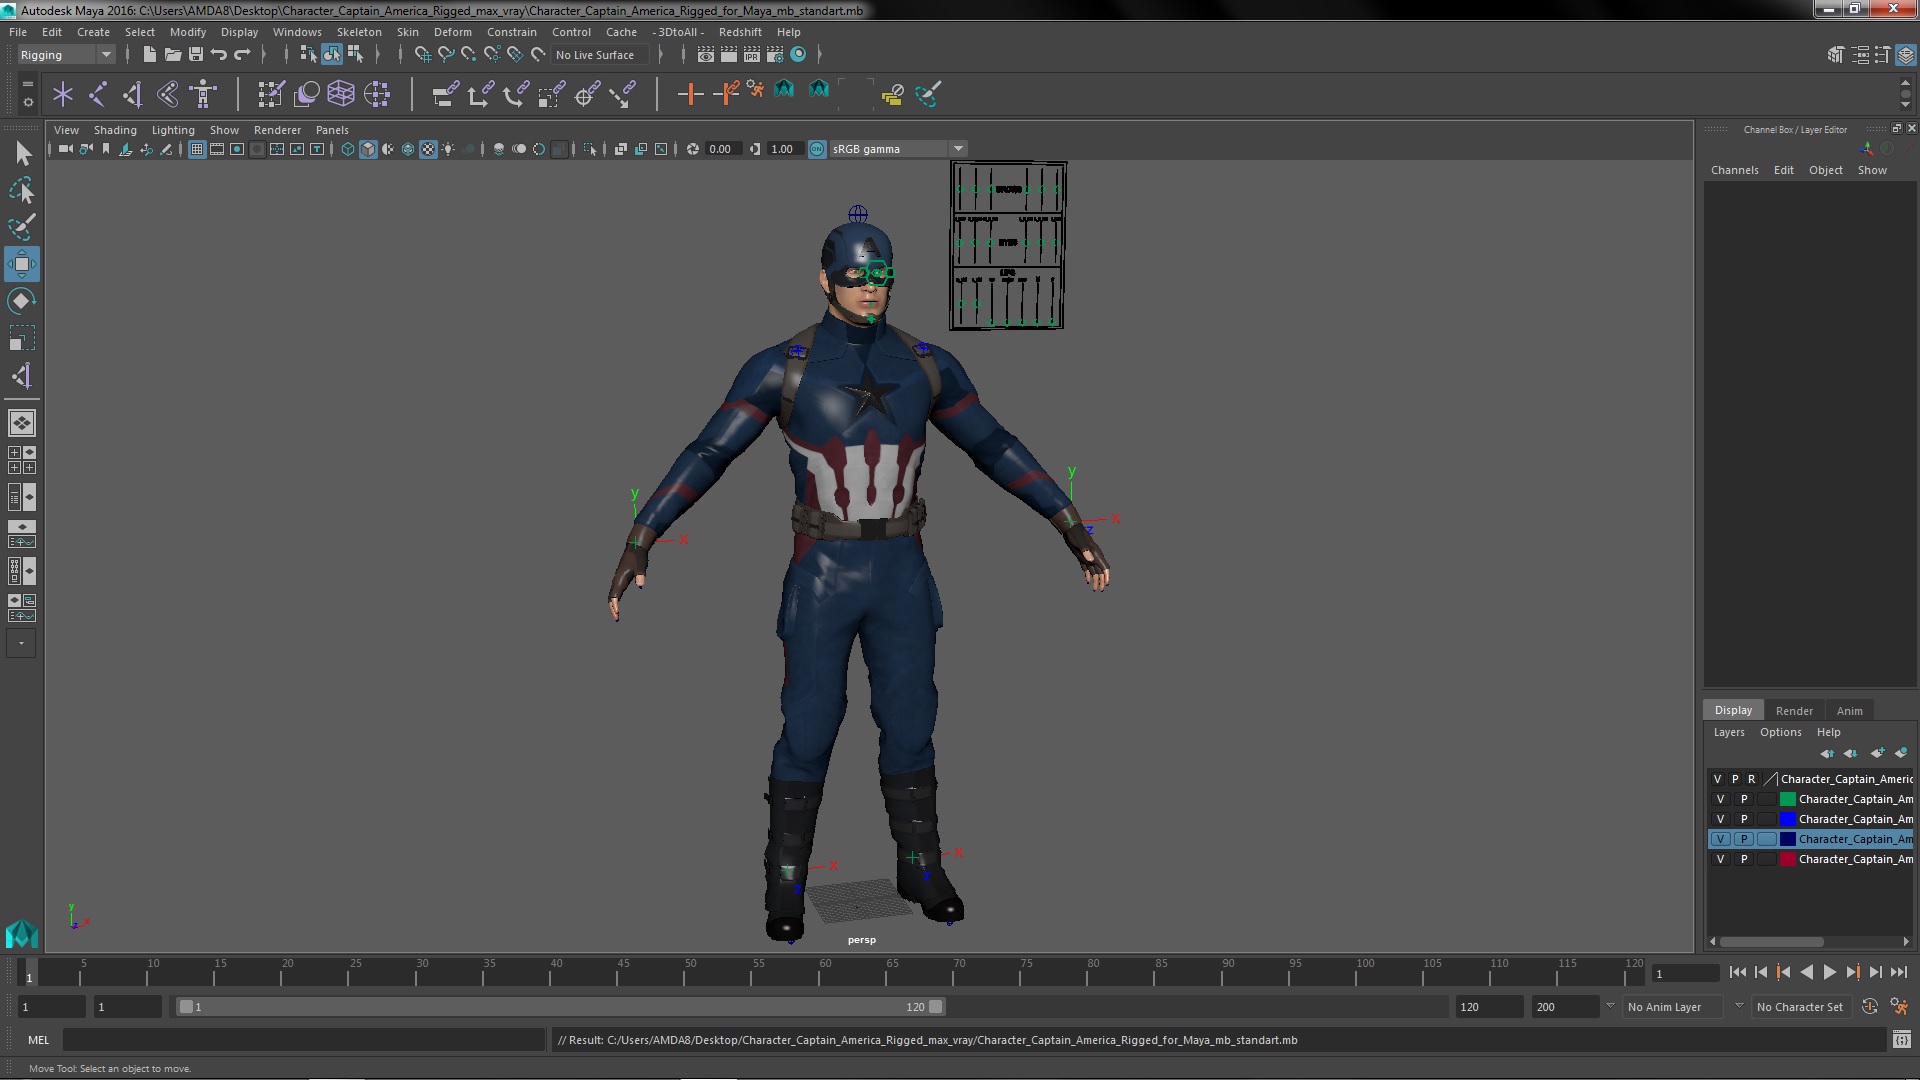
Task: Toggle visibility V of blue layer
Action: tap(1720, 819)
